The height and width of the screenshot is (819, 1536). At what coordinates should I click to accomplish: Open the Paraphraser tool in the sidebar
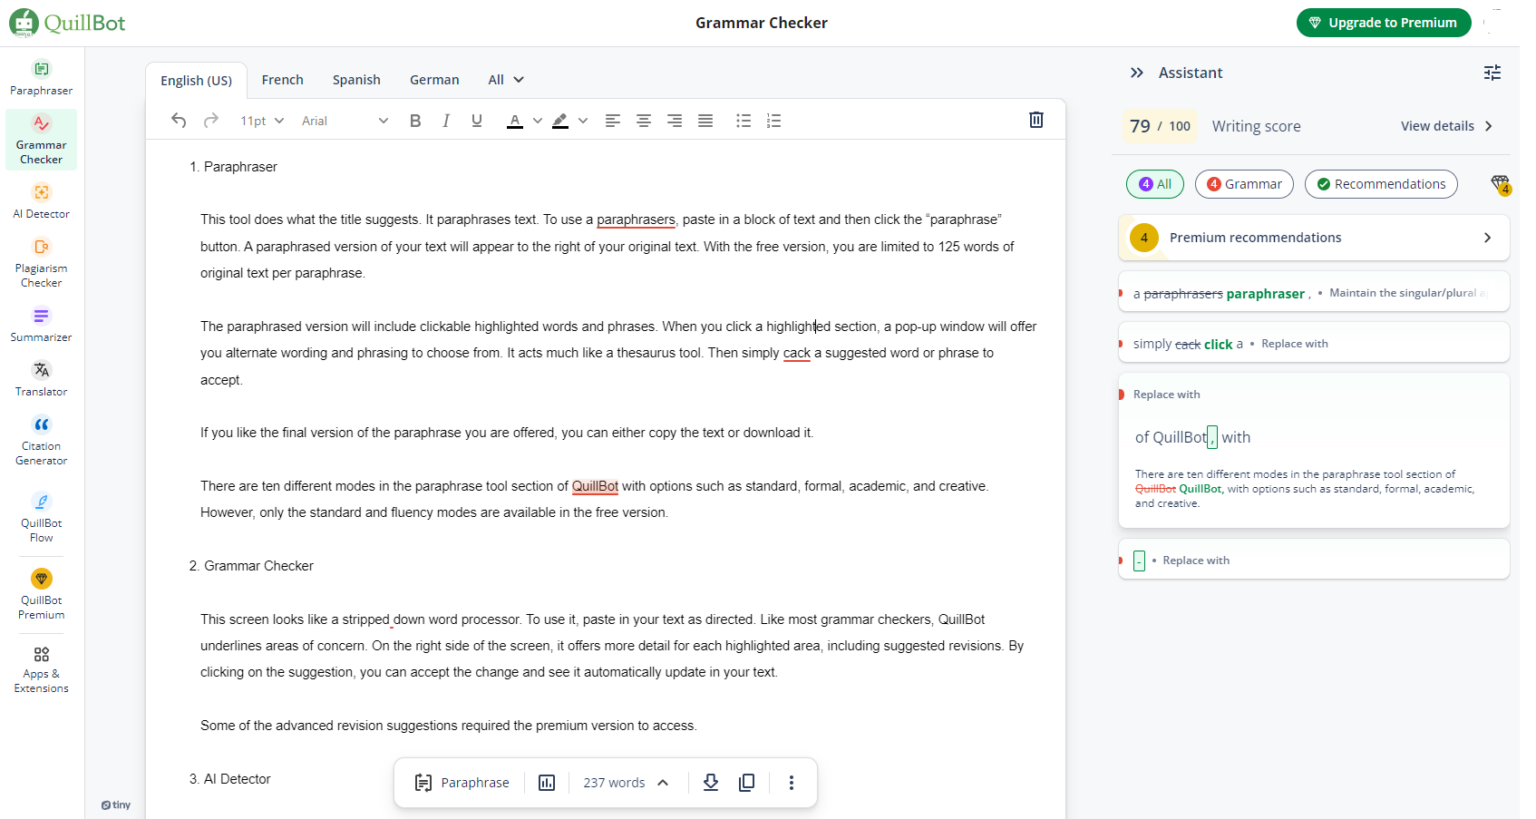41,78
